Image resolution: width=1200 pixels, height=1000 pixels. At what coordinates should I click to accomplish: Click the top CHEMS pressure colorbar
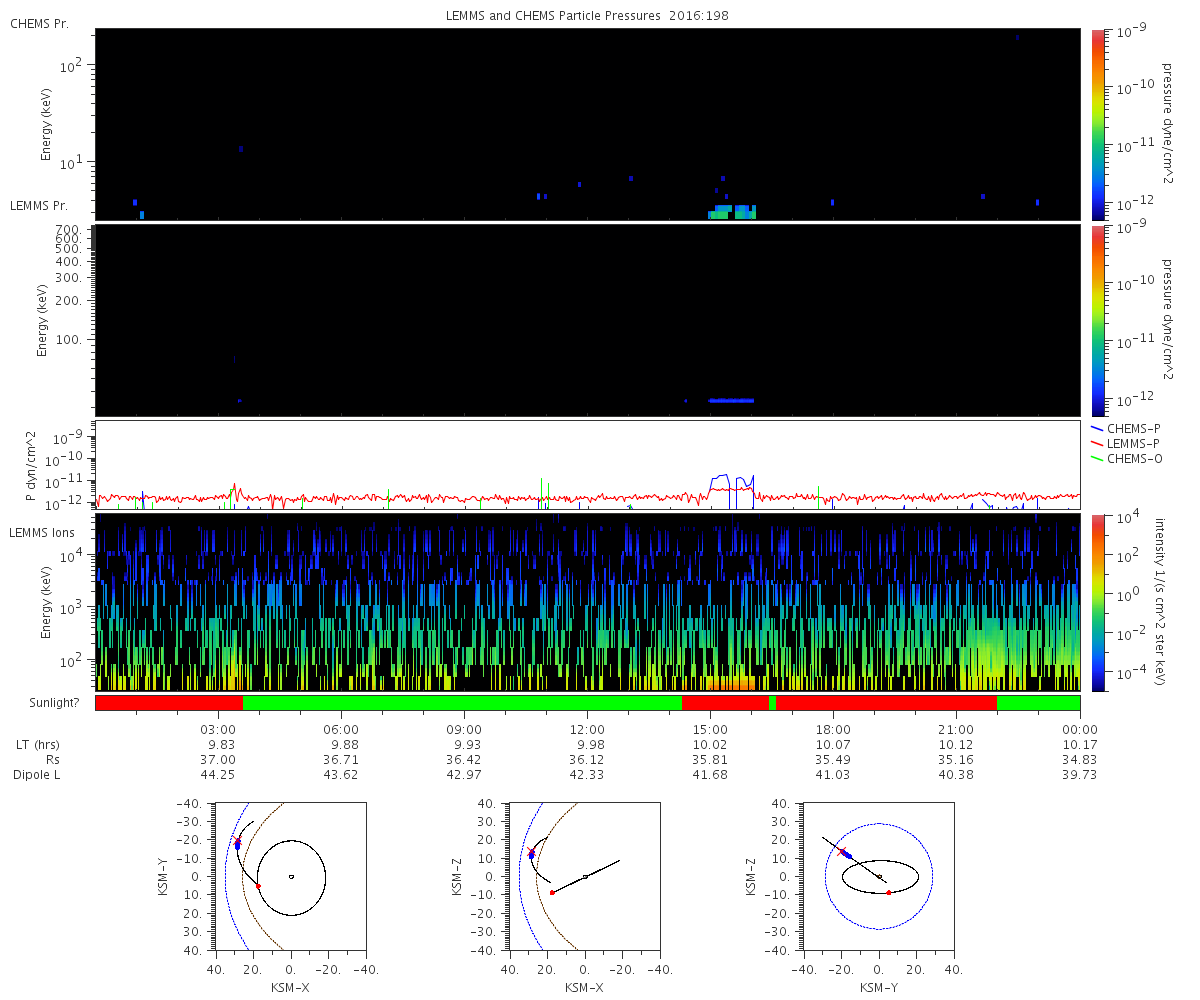(1098, 123)
